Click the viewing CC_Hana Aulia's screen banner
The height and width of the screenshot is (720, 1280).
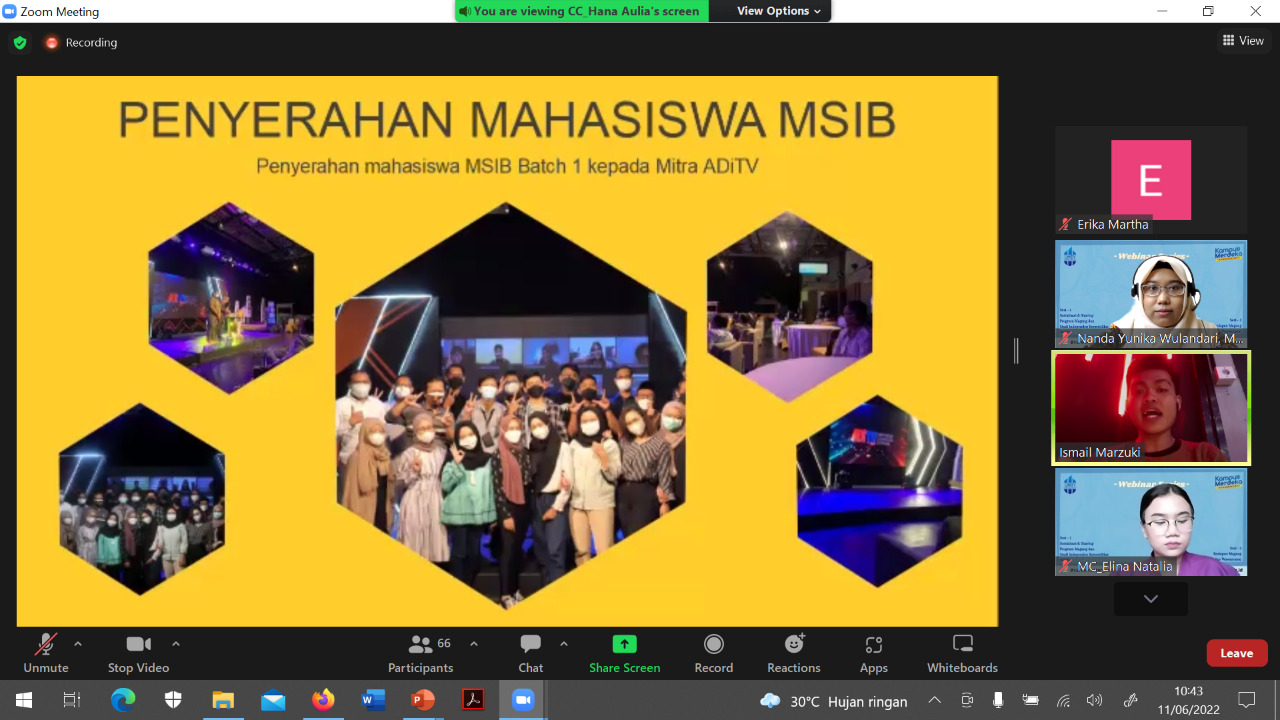(581, 11)
